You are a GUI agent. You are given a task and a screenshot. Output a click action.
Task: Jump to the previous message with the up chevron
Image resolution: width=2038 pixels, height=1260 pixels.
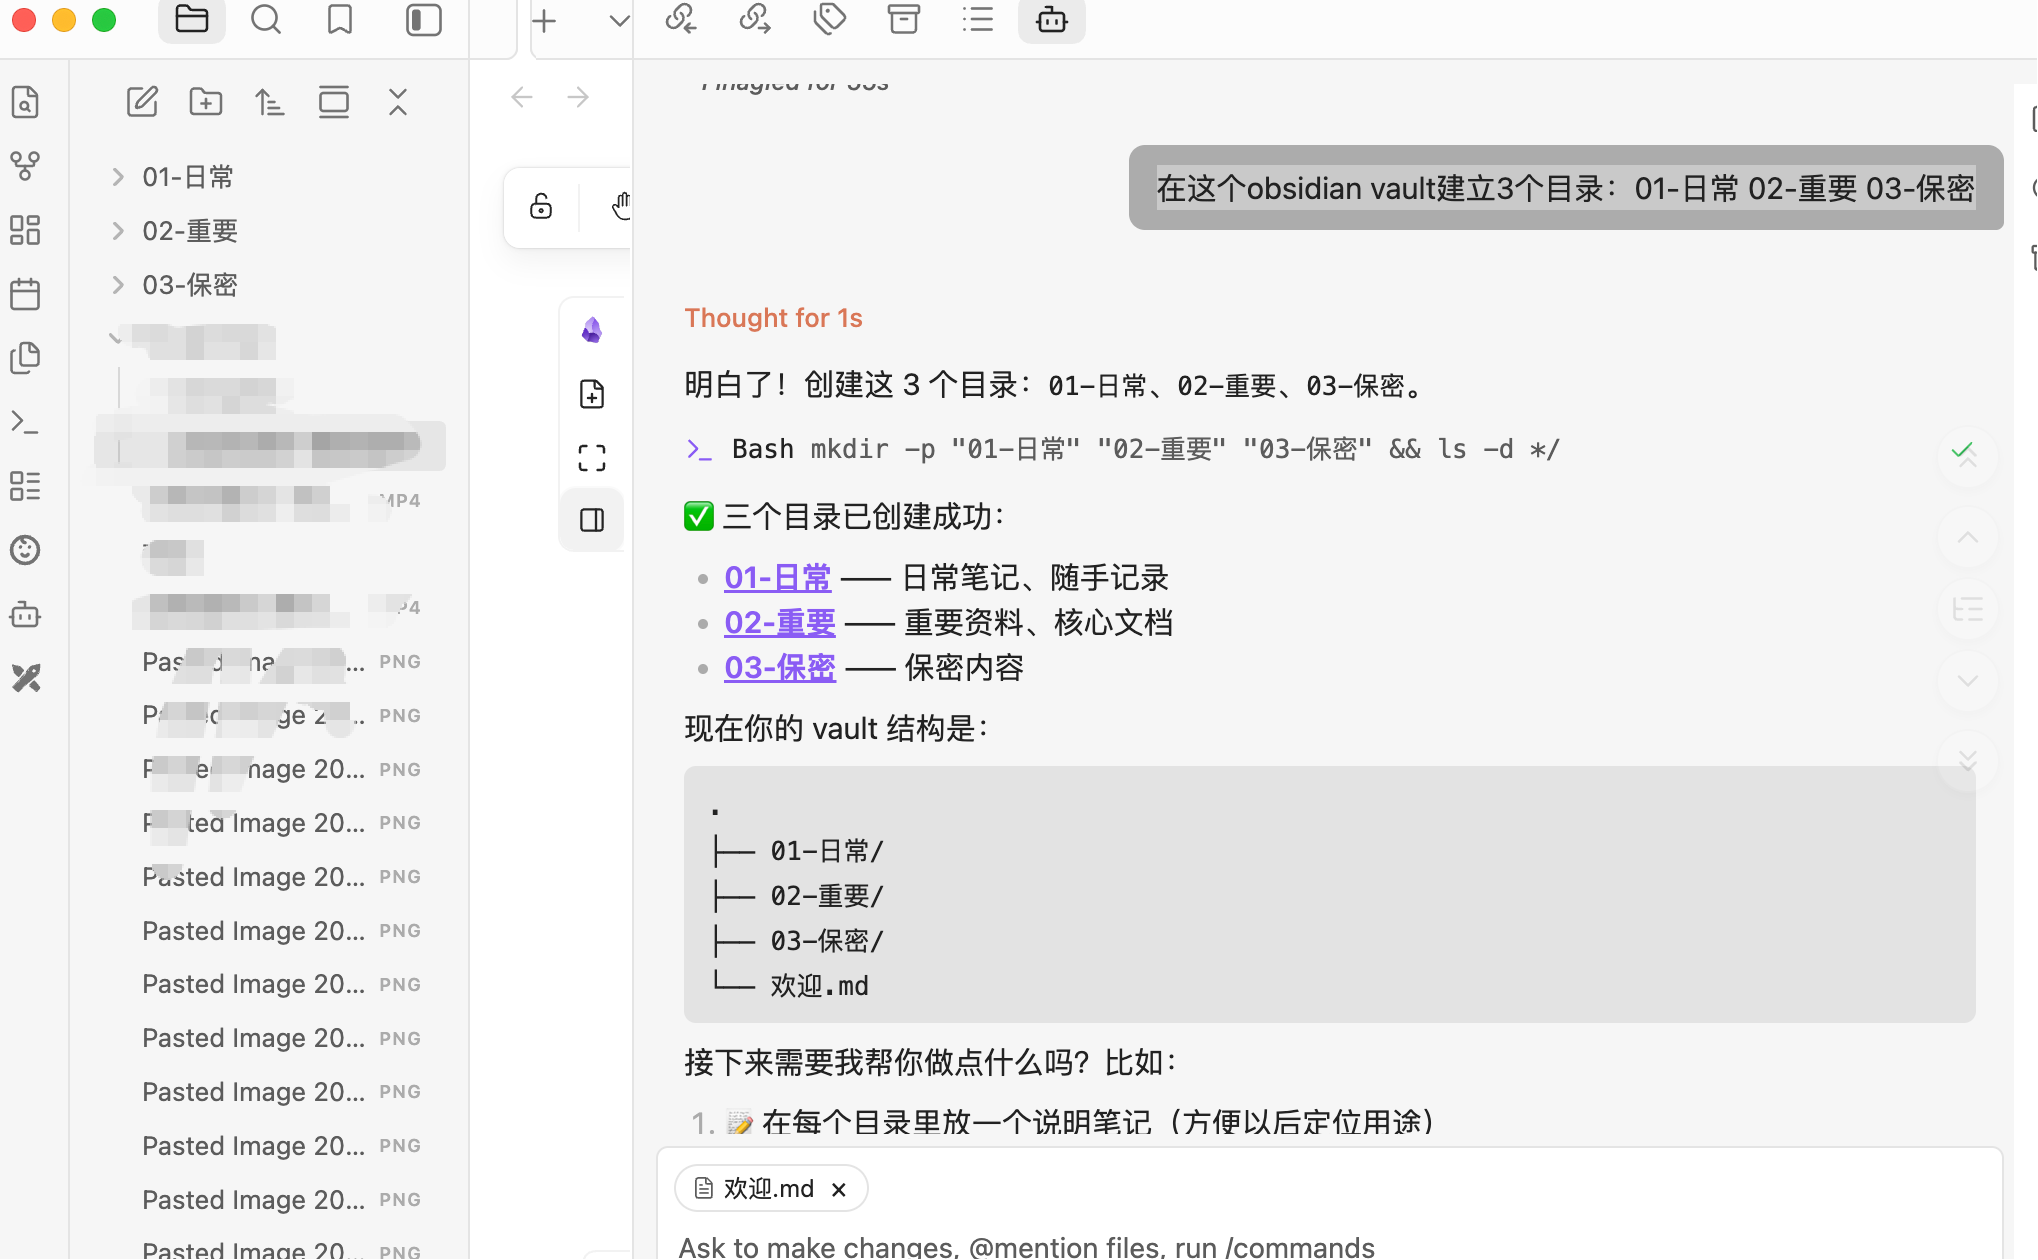[x=1968, y=538]
